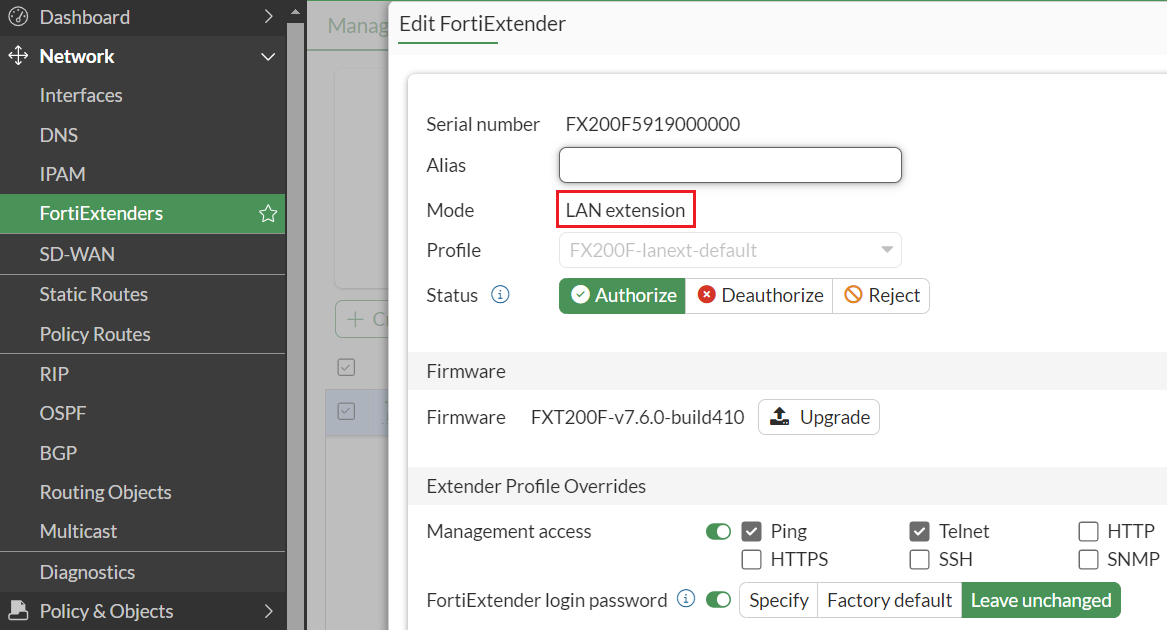Screen dimensions: 1167x630
Task: Click the favorite star next to FortiExtenders
Action: pos(267,213)
